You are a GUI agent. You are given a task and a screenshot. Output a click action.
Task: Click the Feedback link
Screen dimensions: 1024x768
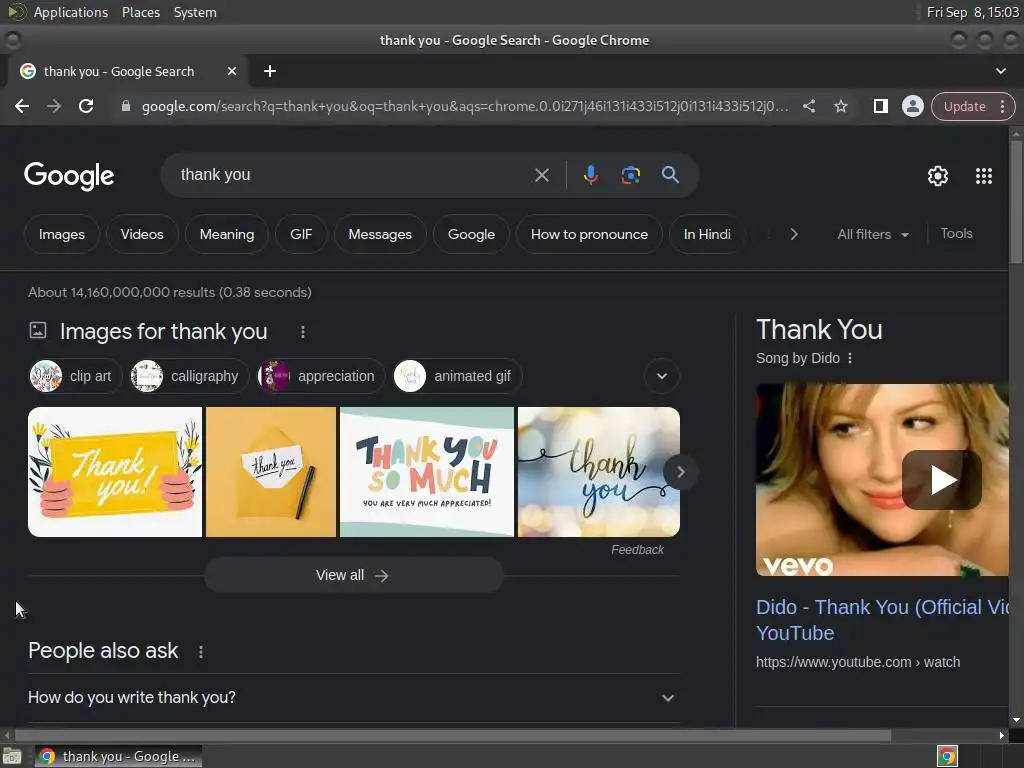click(x=637, y=550)
